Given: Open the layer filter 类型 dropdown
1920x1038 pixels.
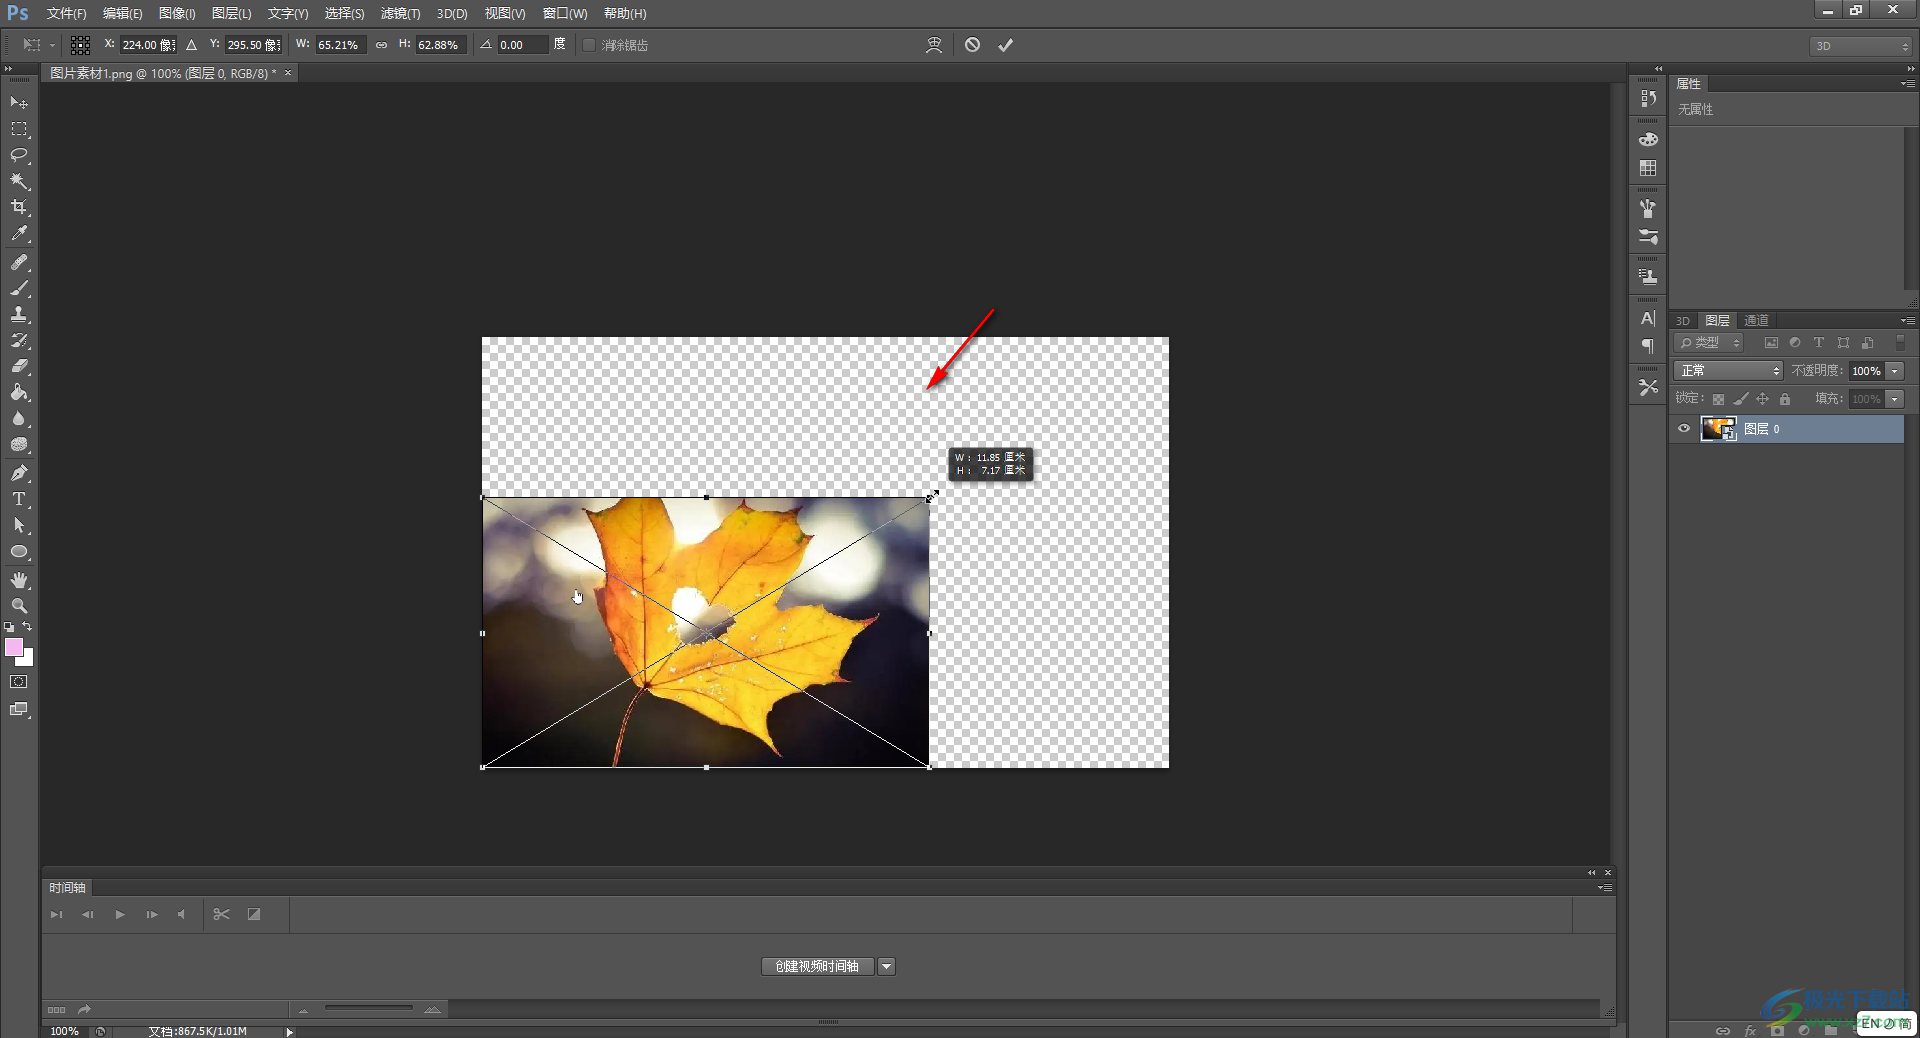Looking at the screenshot, I should pyautogui.click(x=1709, y=343).
